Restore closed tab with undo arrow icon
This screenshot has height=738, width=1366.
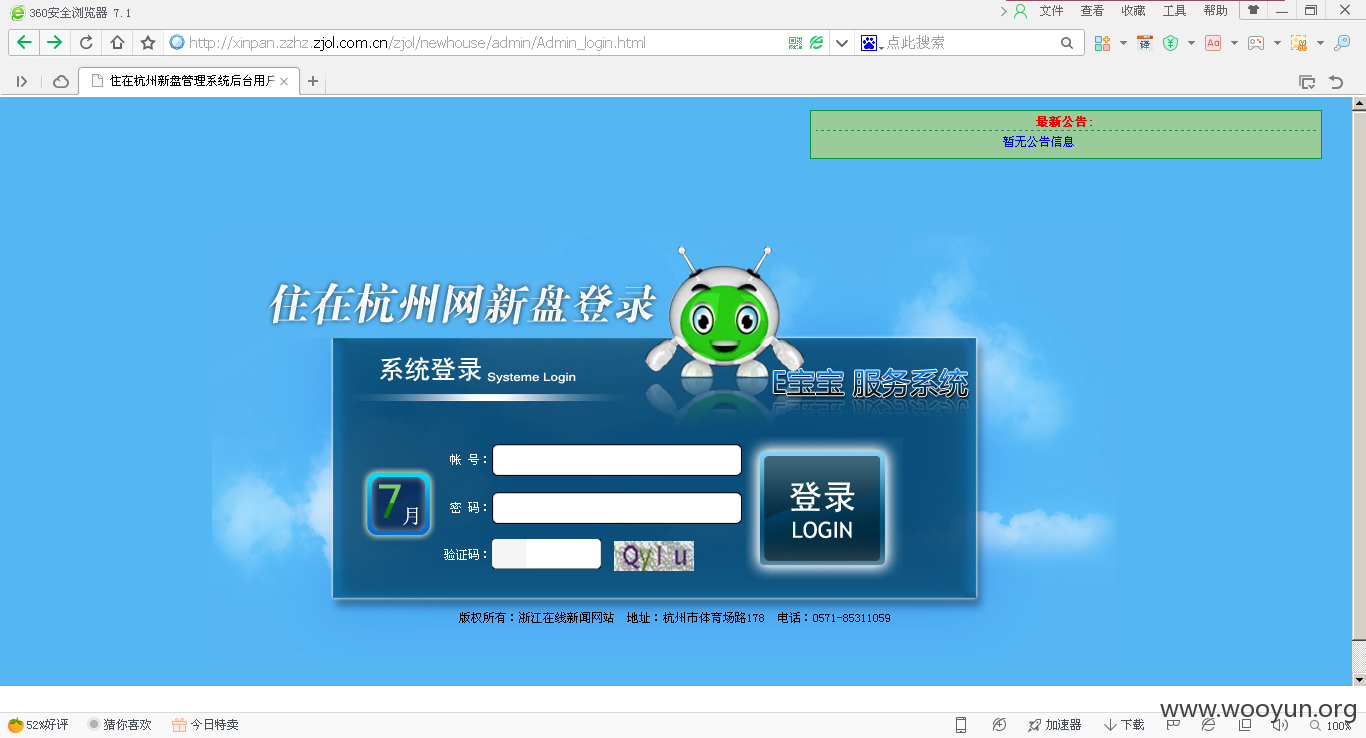1336,82
